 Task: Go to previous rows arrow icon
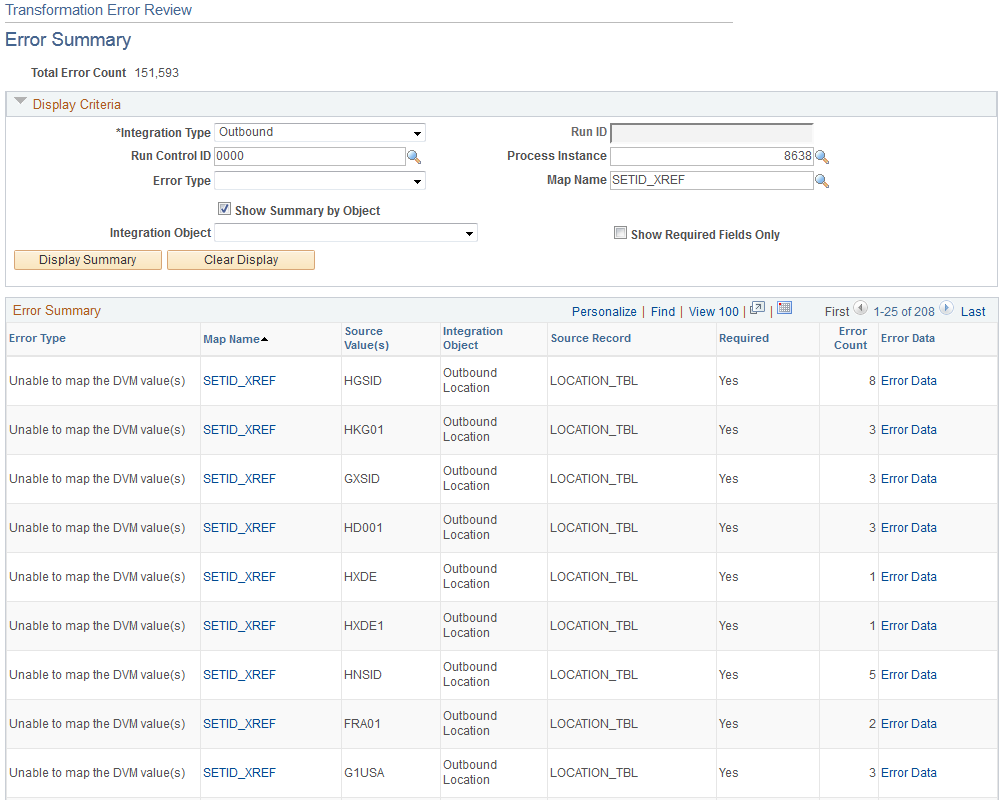click(x=861, y=308)
